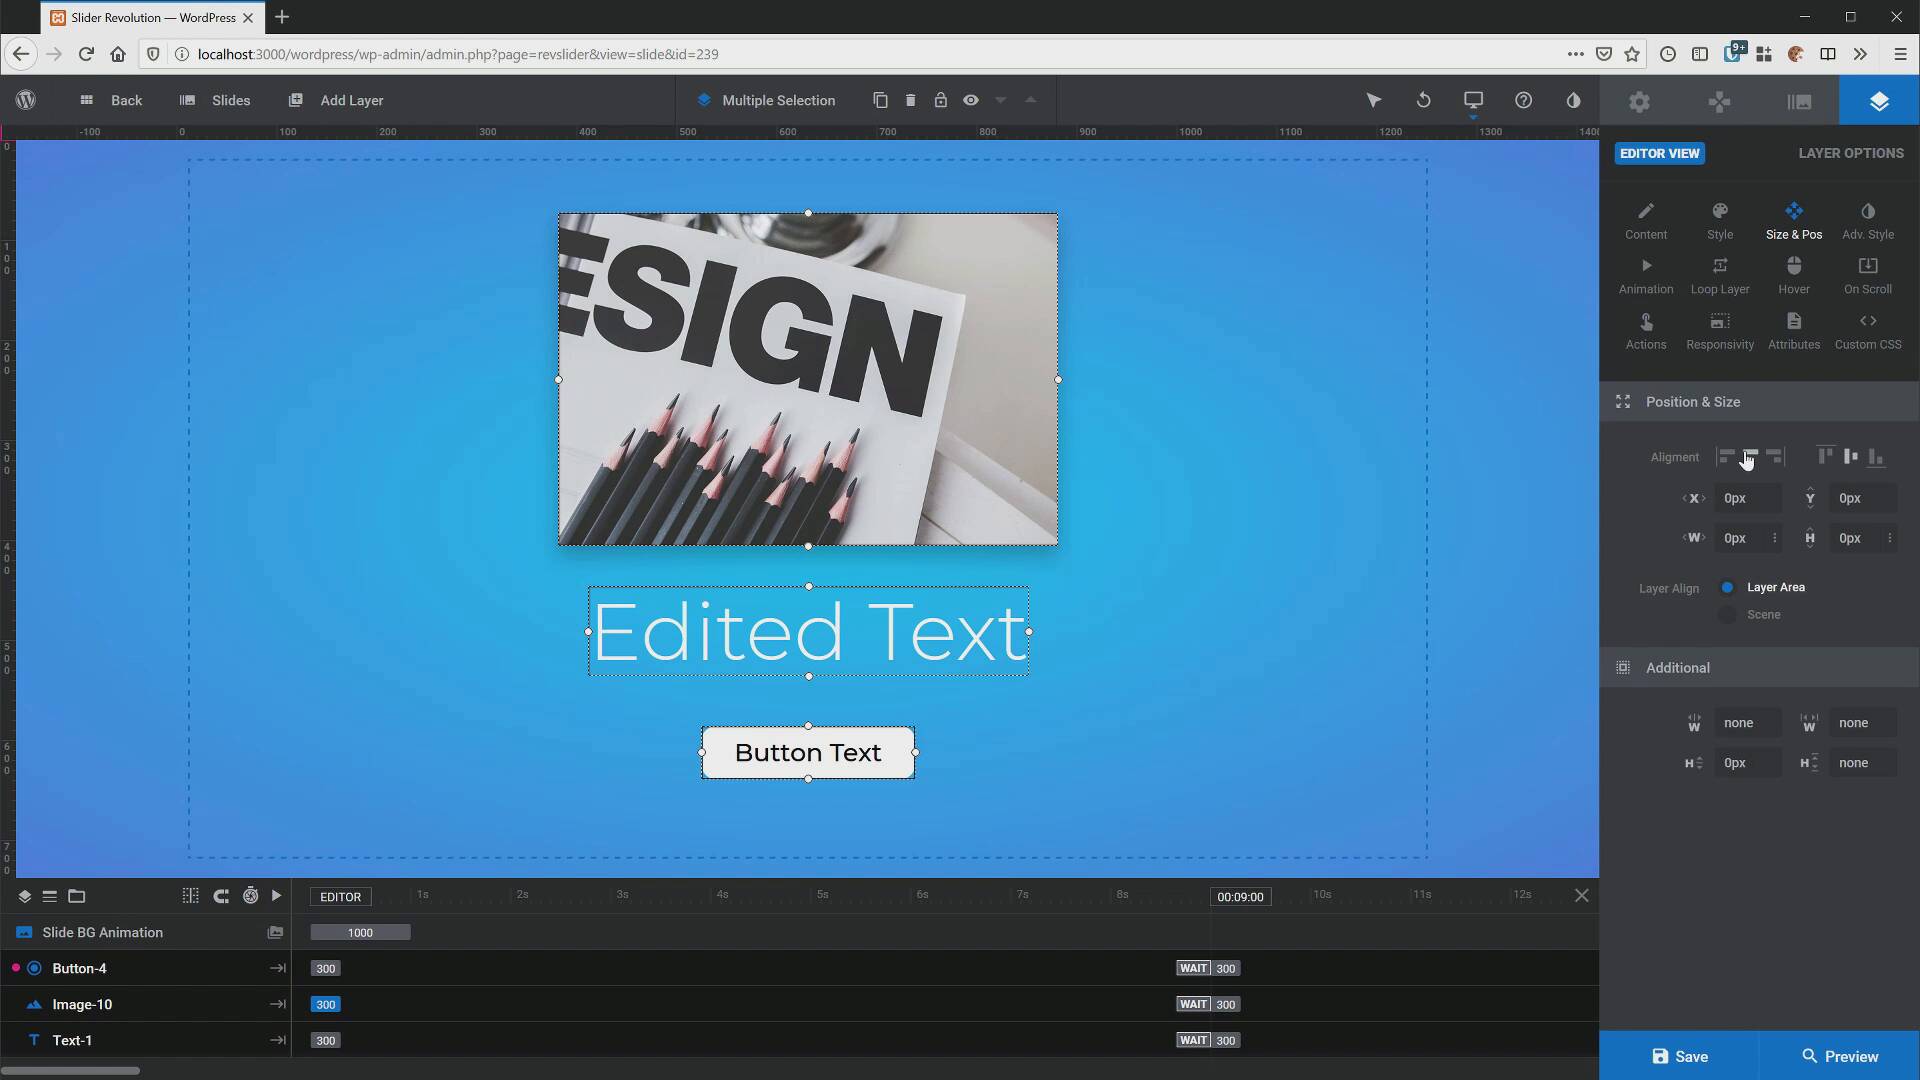Screen dimensions: 1920x1080
Task: Click the Preview button
Action: [x=1841, y=1056]
